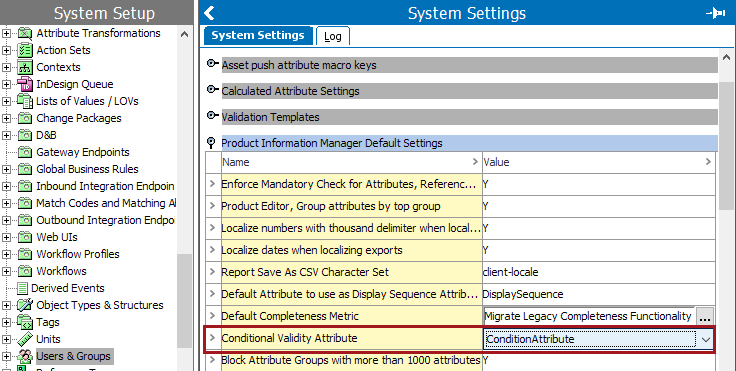
Task: Open the Conditional Validity Attribute dropdown arrow
Action: tap(705, 339)
